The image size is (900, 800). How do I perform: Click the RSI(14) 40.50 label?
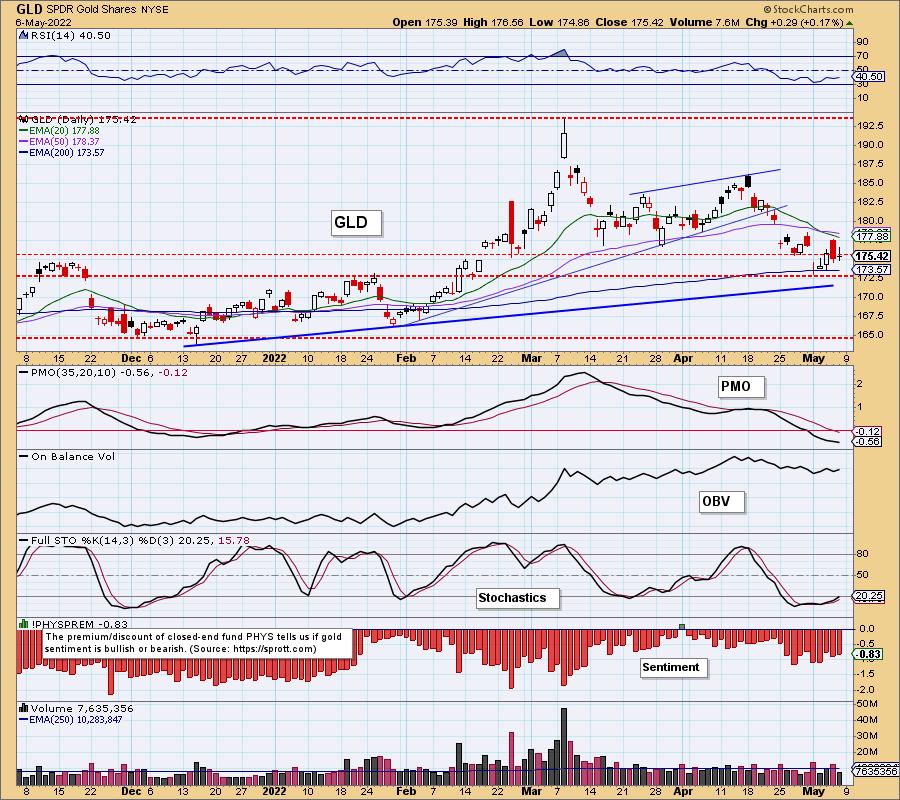pos(71,35)
